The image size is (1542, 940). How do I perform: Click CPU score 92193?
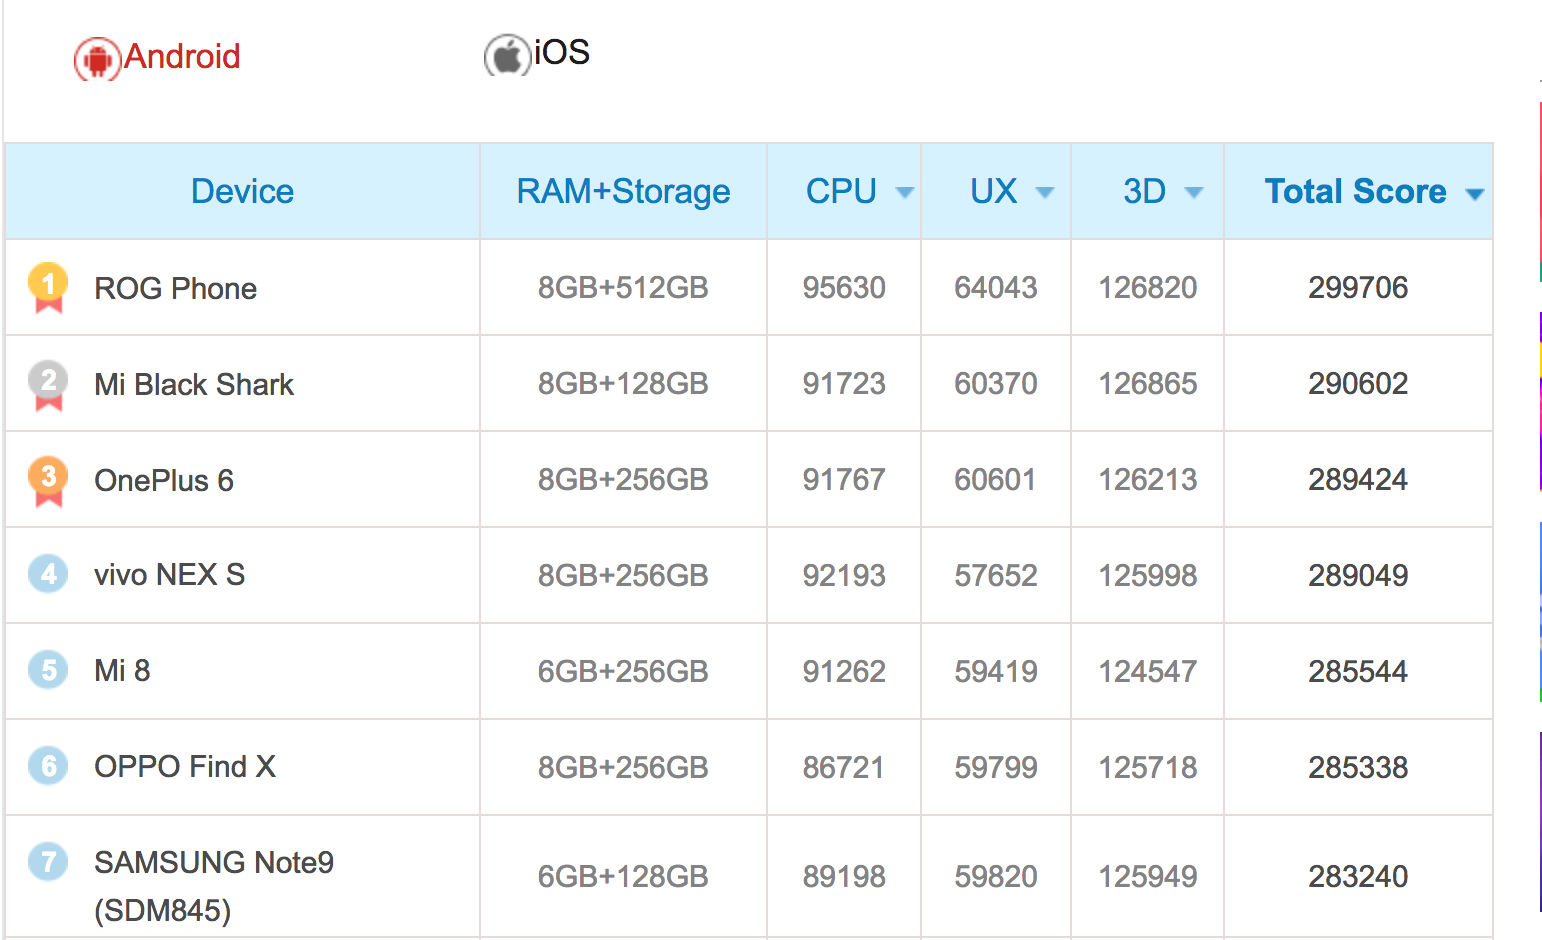844,576
